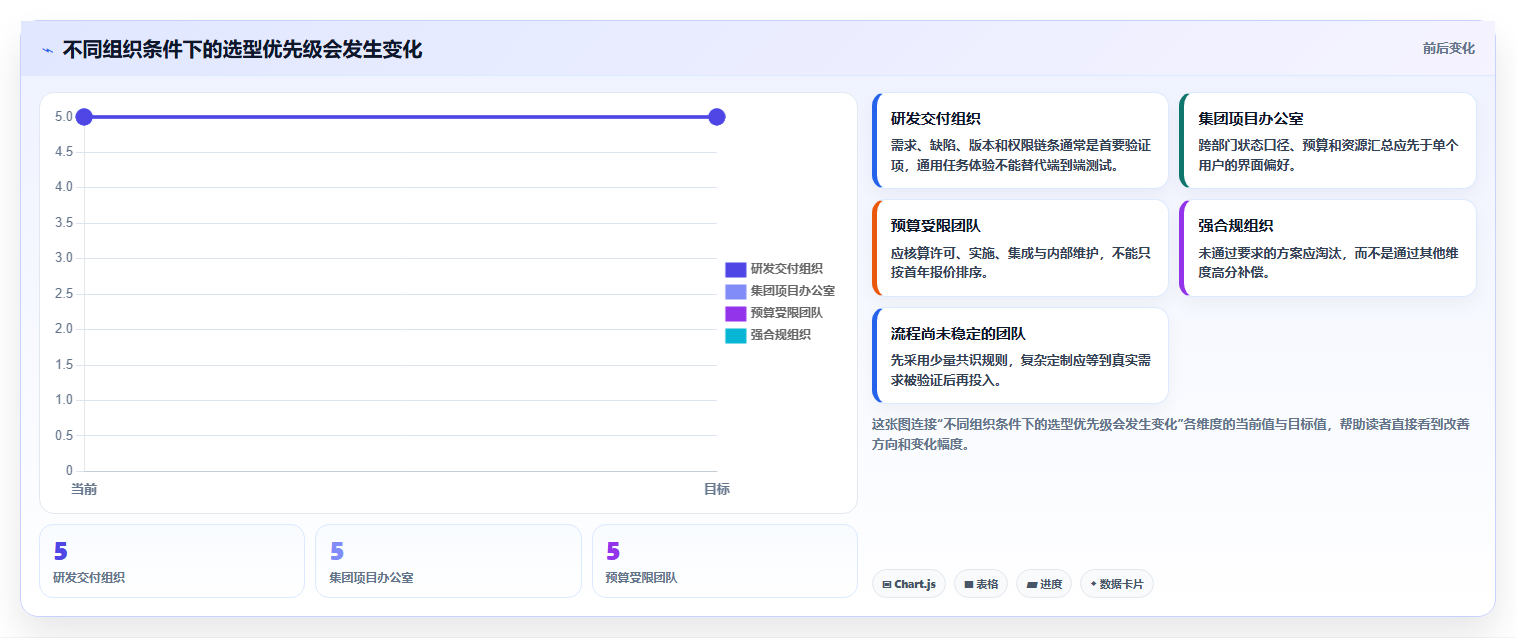Click the 表格 tag chip
This screenshot has height=638, width=1516.
click(x=981, y=584)
